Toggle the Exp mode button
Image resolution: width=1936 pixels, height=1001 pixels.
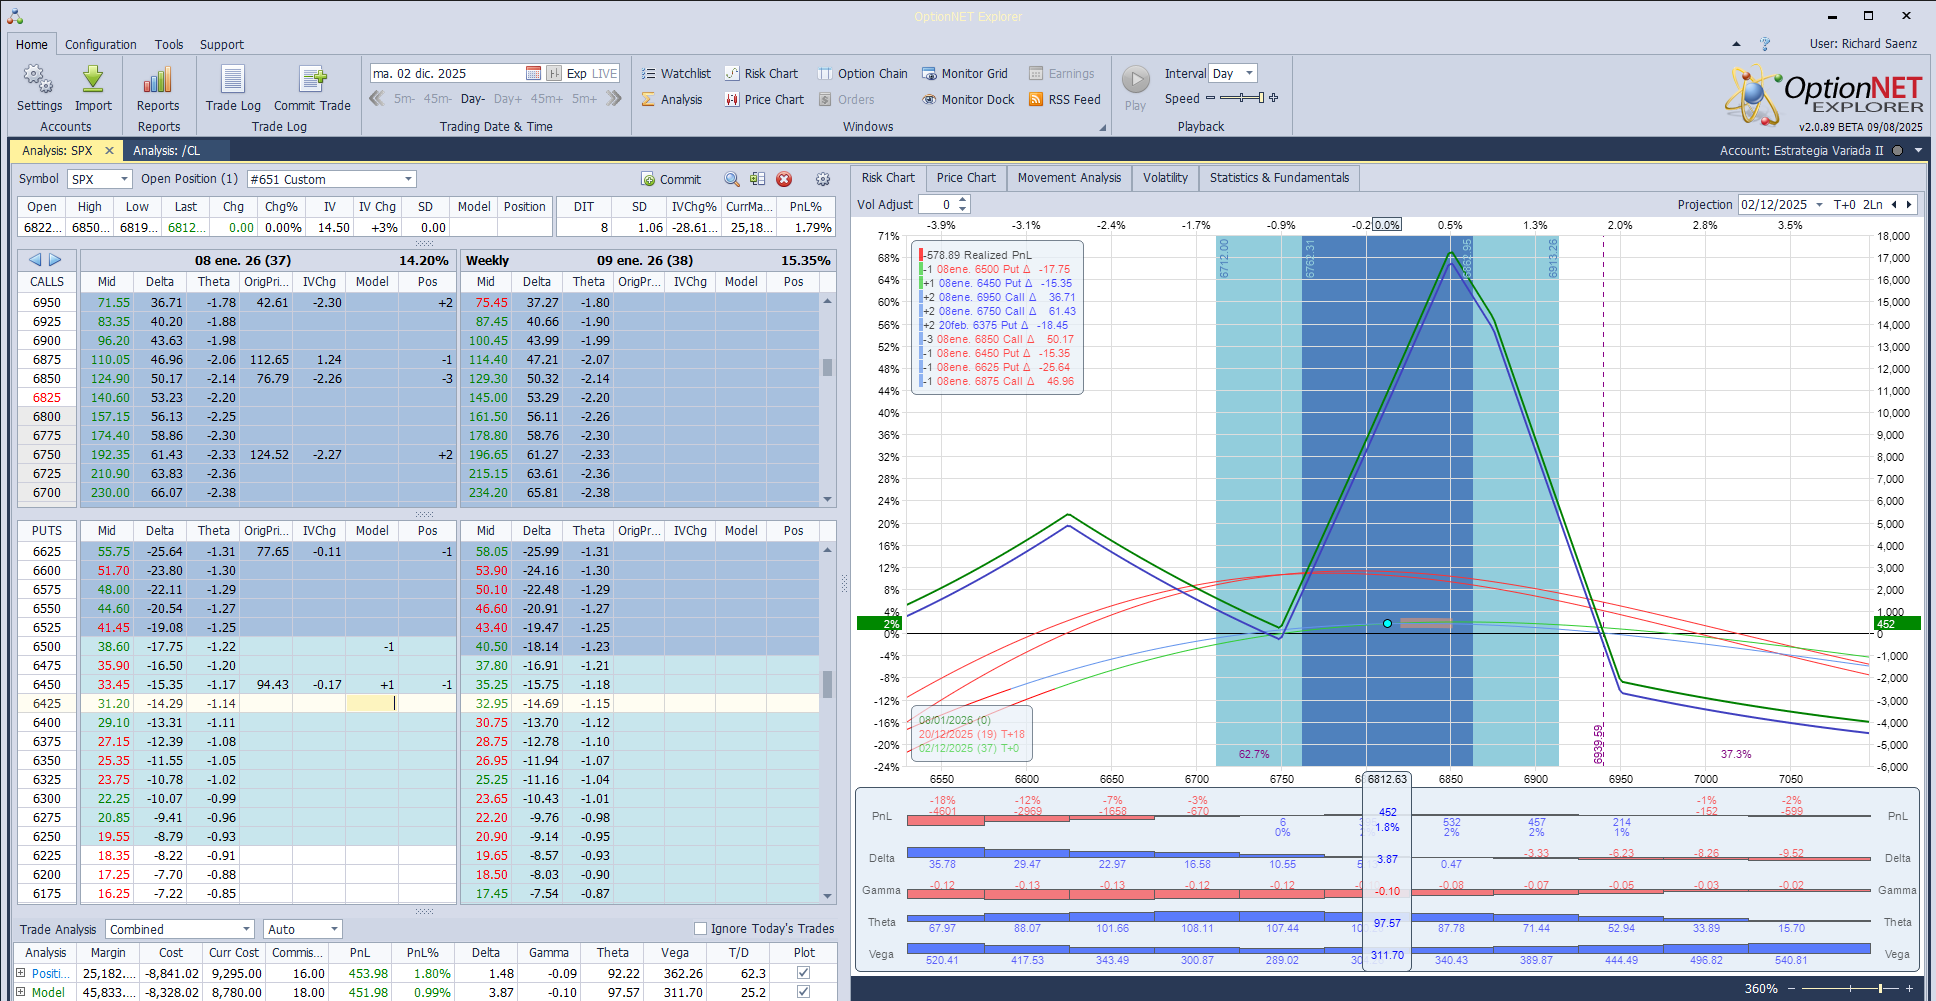(x=576, y=73)
